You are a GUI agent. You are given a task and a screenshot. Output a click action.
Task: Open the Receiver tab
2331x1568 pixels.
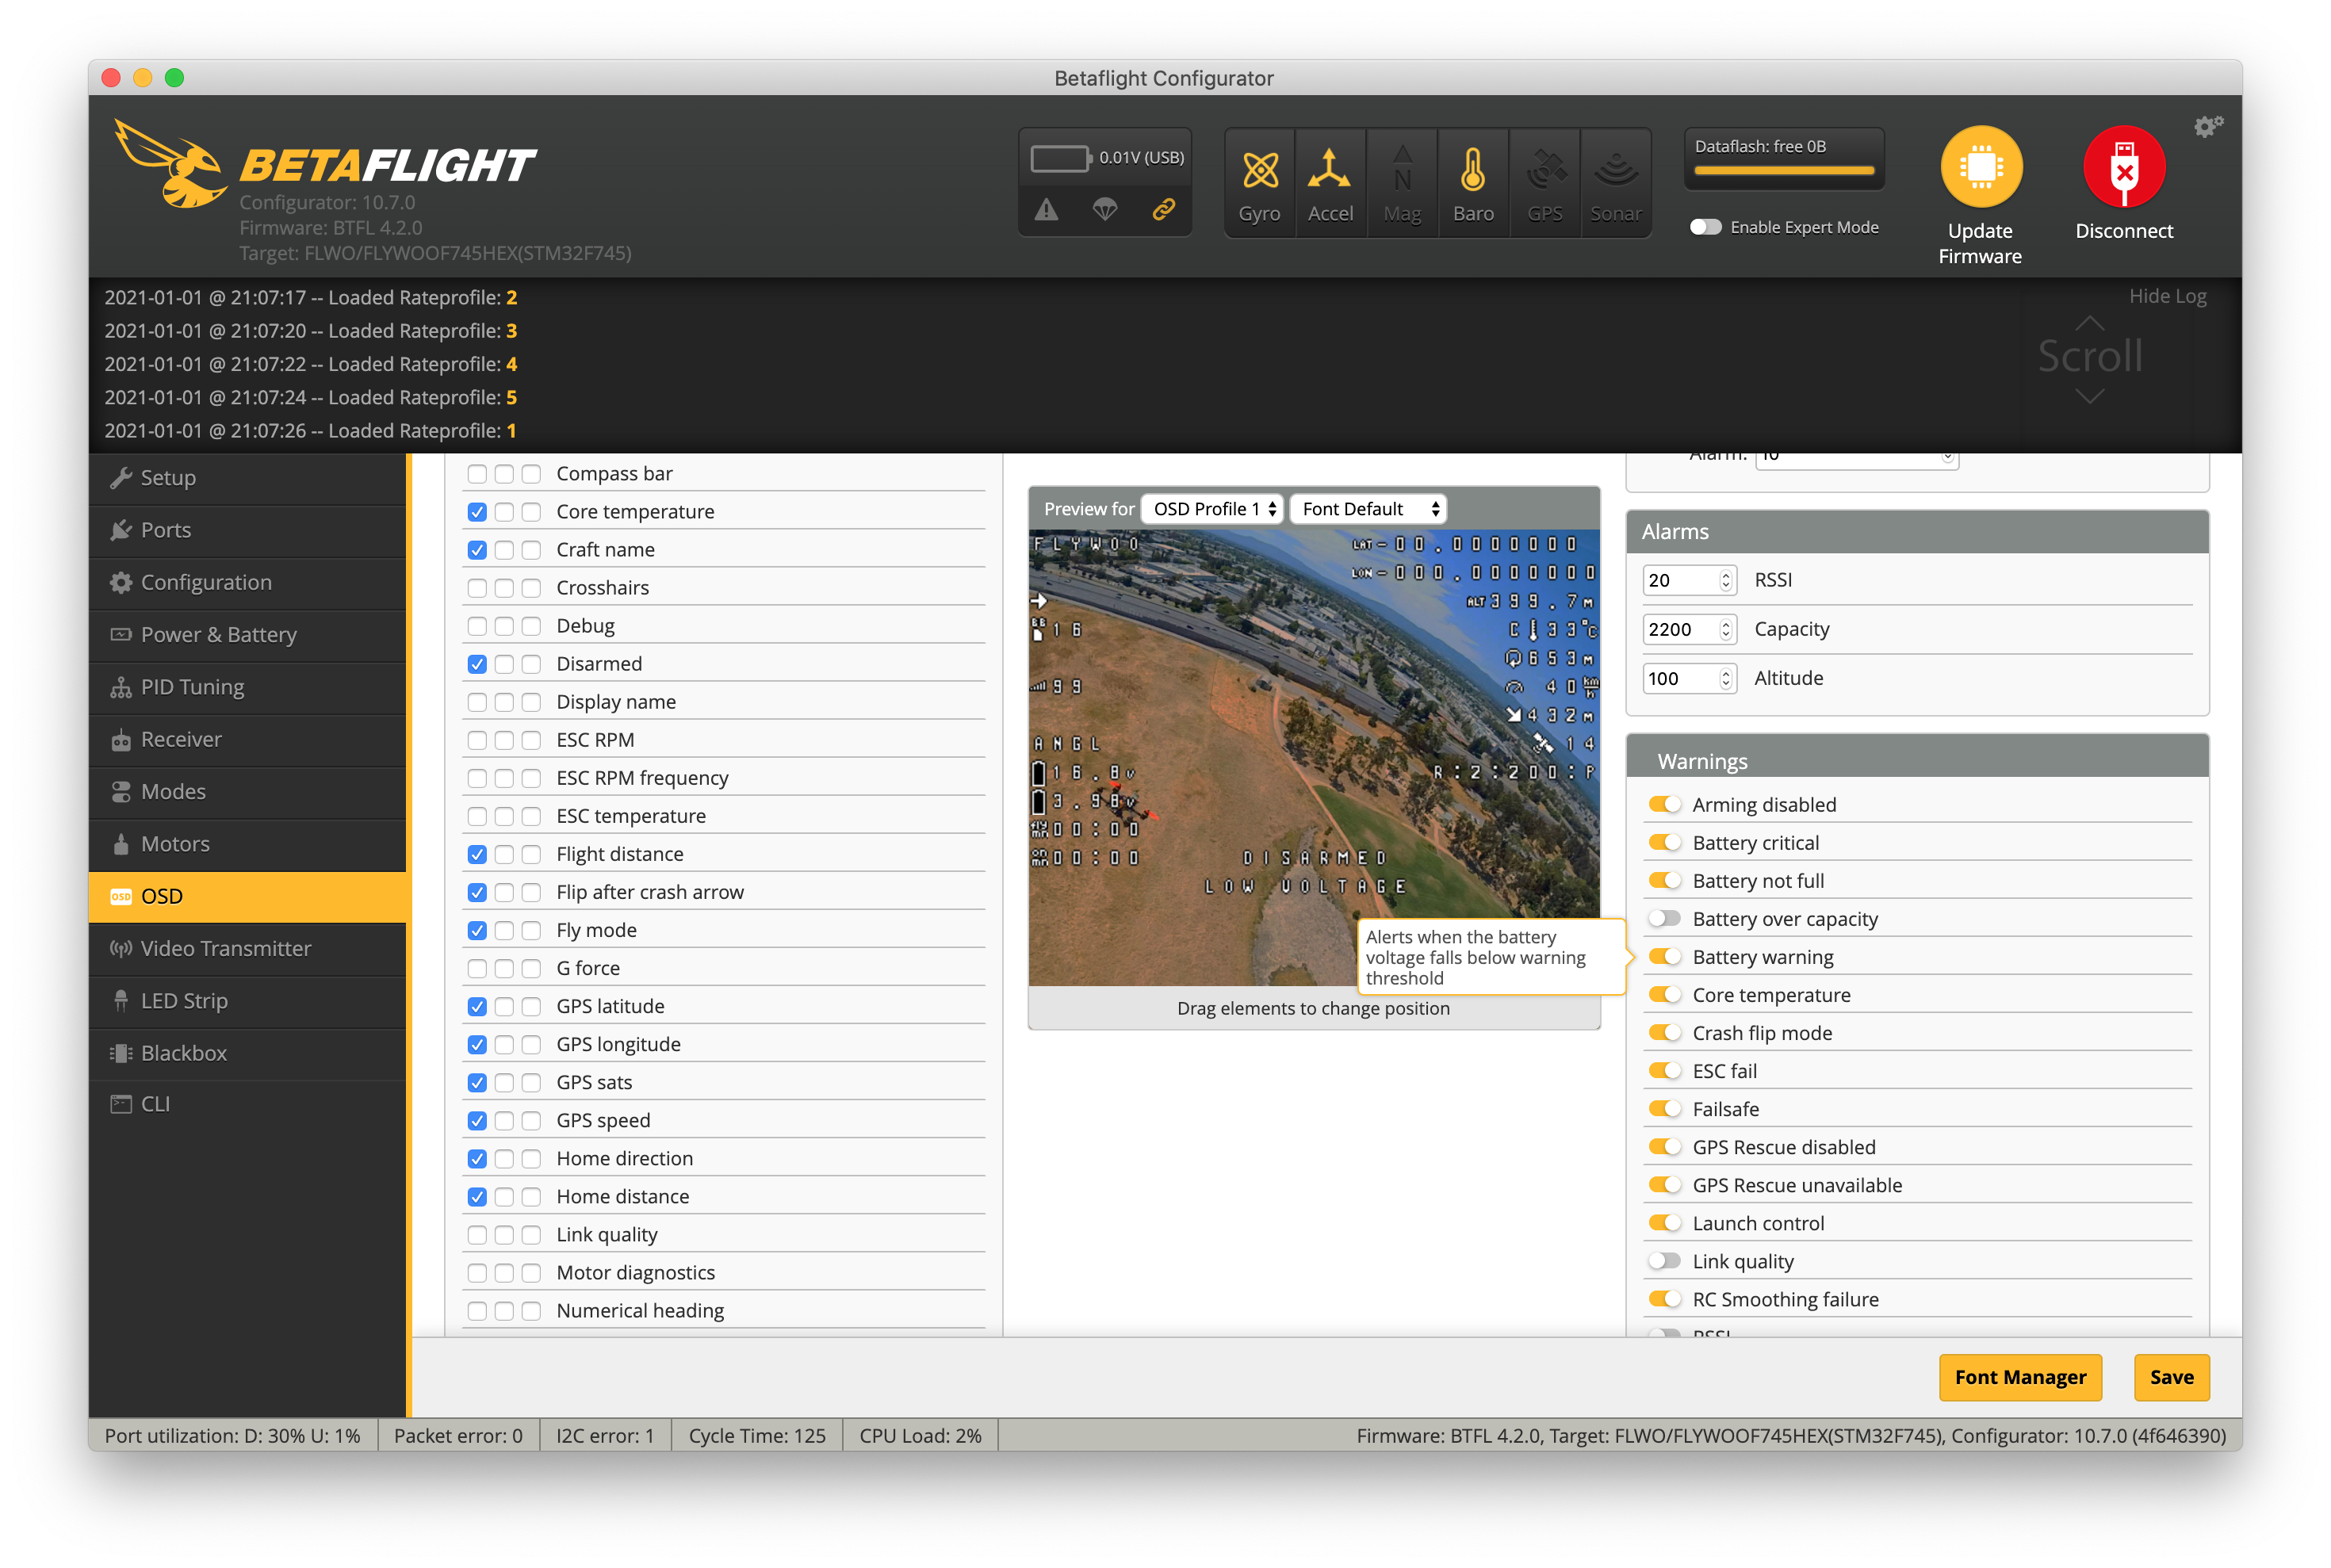coord(247,739)
